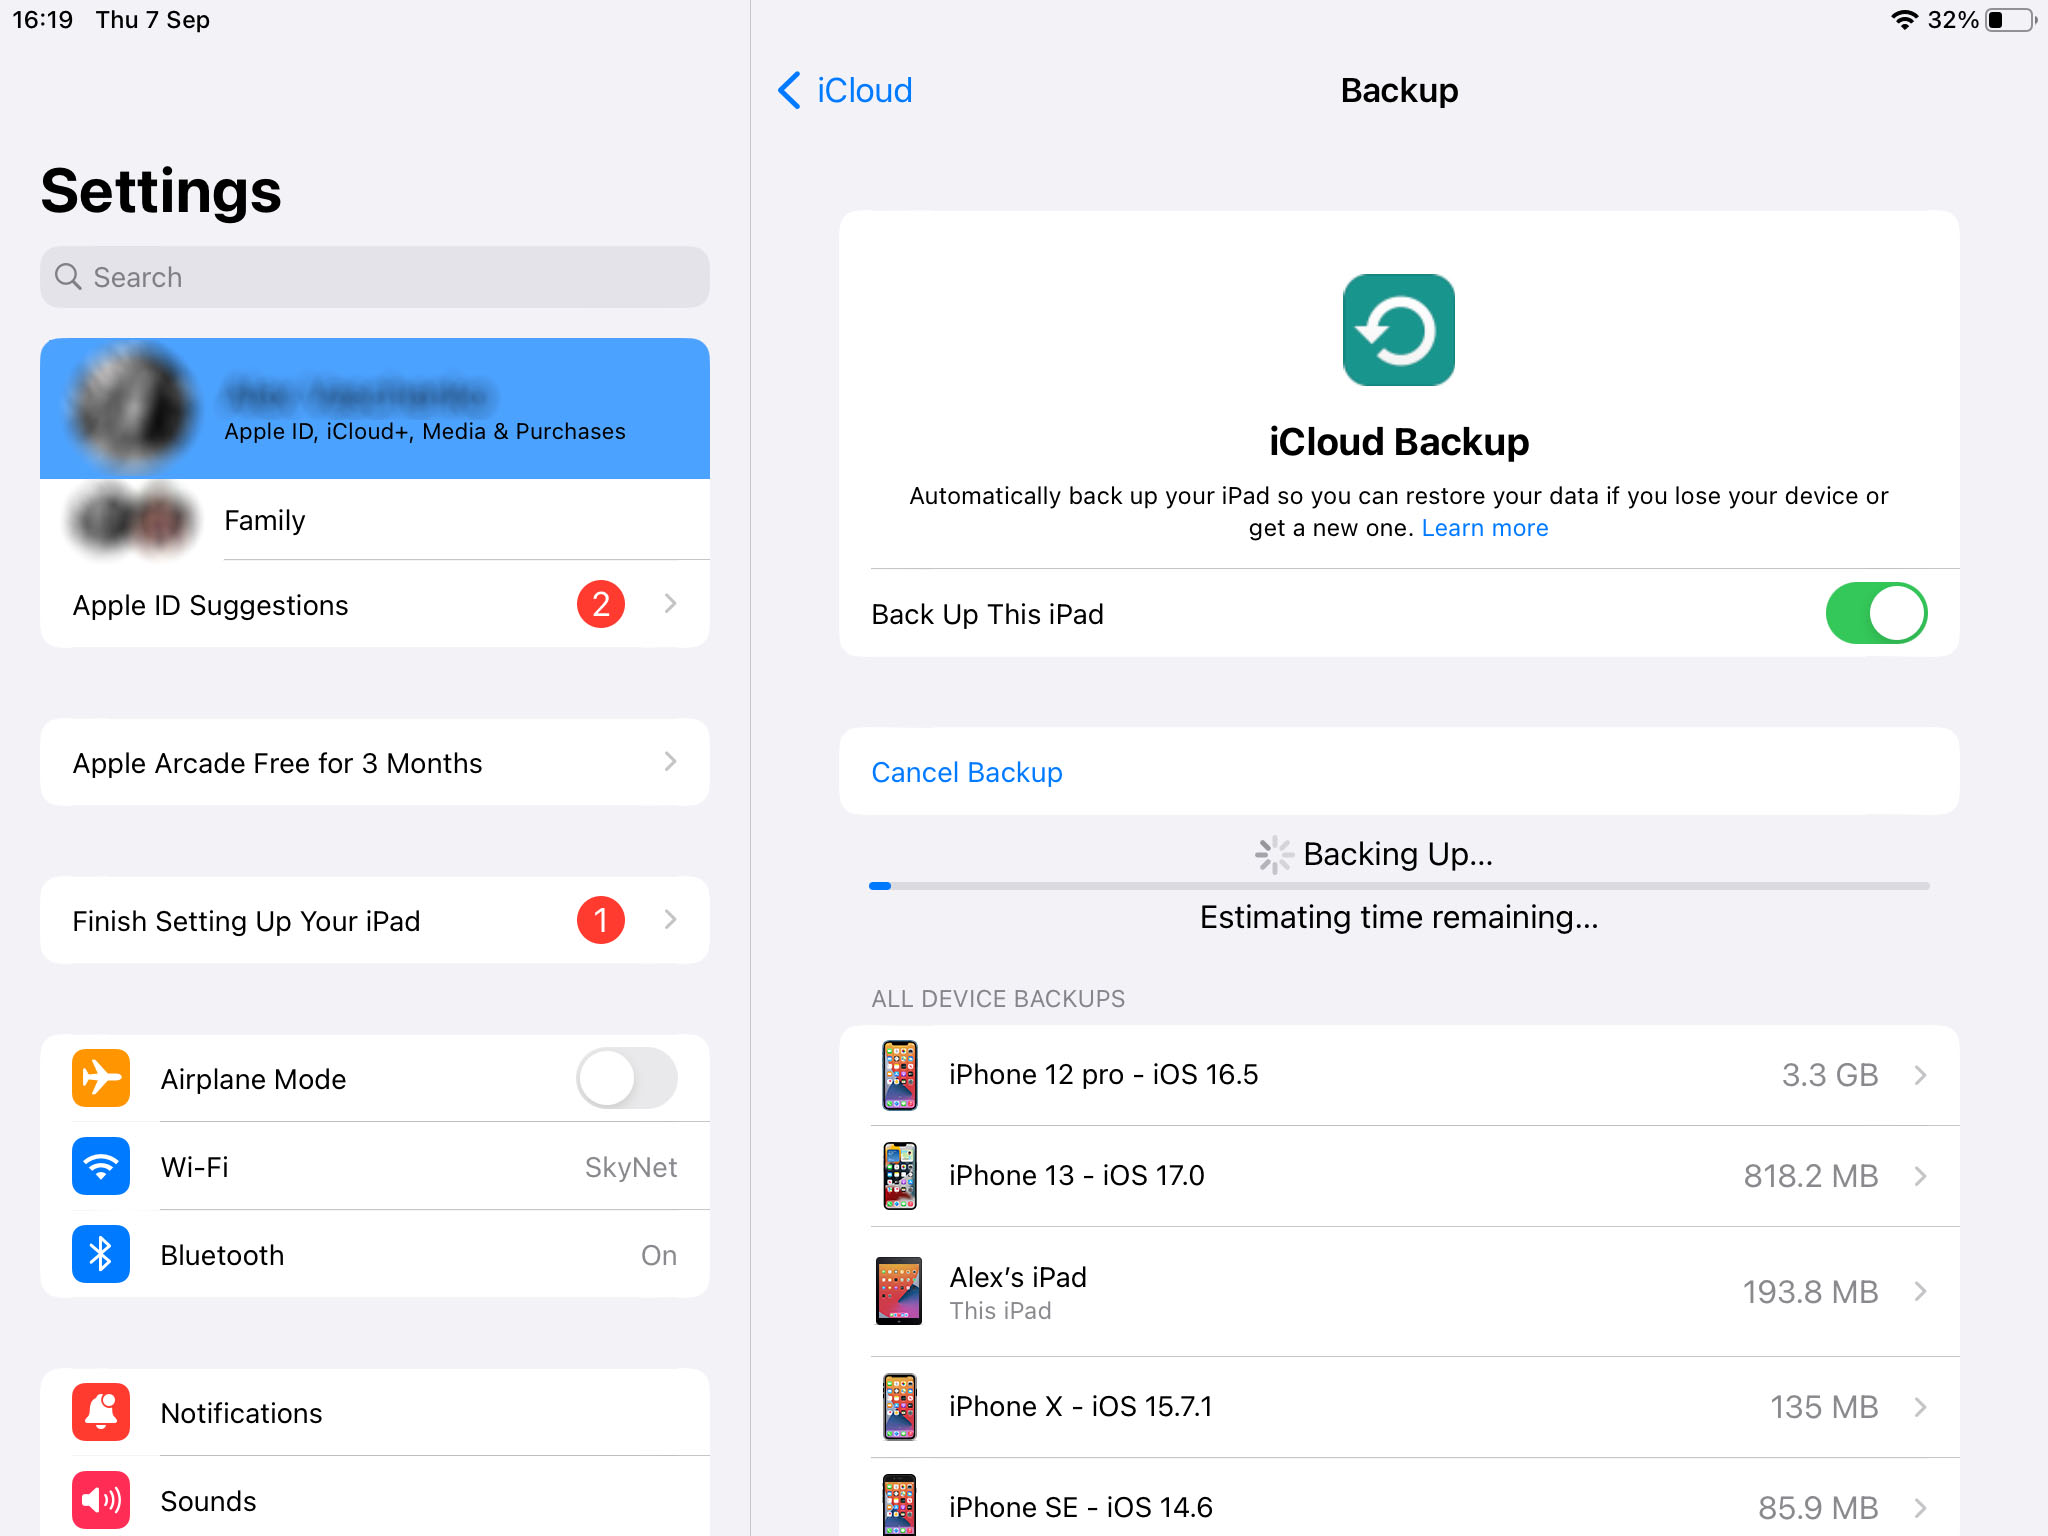Image resolution: width=2048 pixels, height=1536 pixels.
Task: Tap the 32% battery percentage
Action: [1953, 20]
